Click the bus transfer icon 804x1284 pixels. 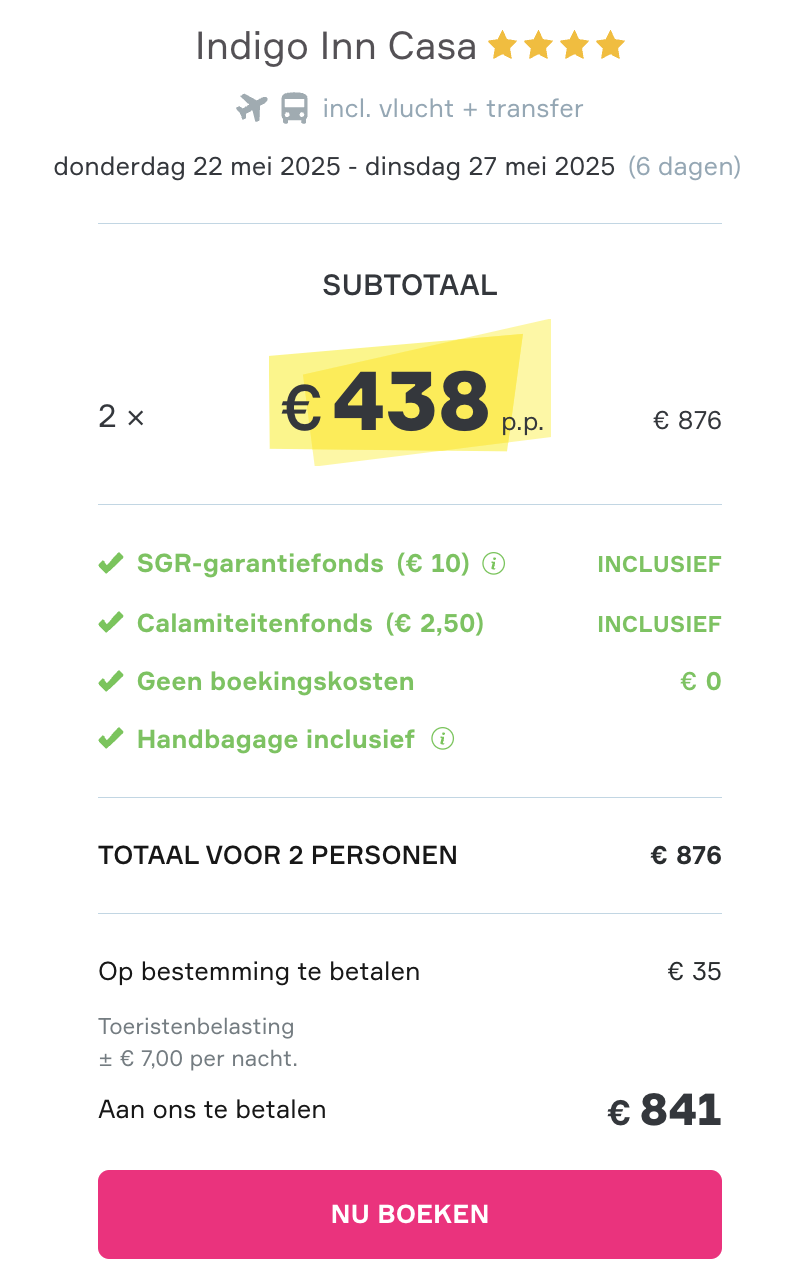[x=294, y=108]
